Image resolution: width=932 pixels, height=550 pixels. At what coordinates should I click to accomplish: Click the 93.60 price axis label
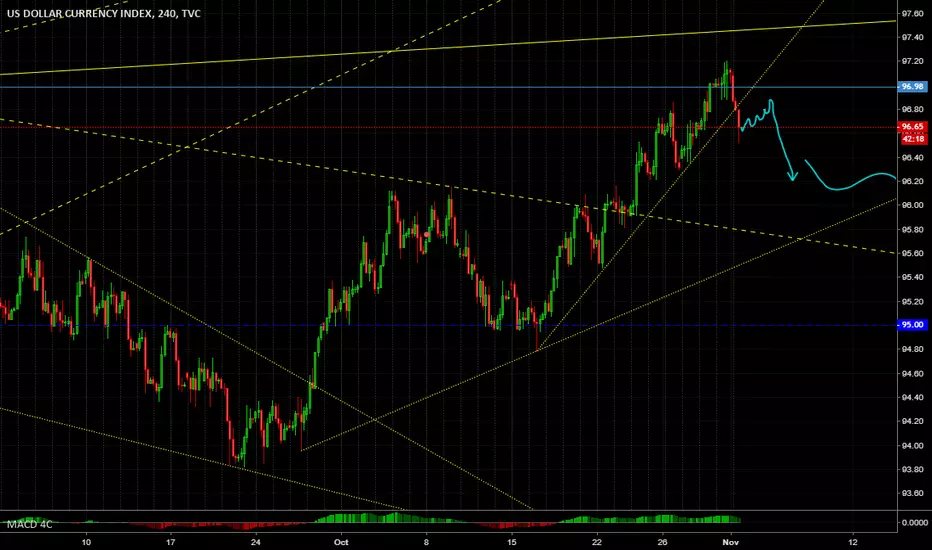tap(912, 493)
